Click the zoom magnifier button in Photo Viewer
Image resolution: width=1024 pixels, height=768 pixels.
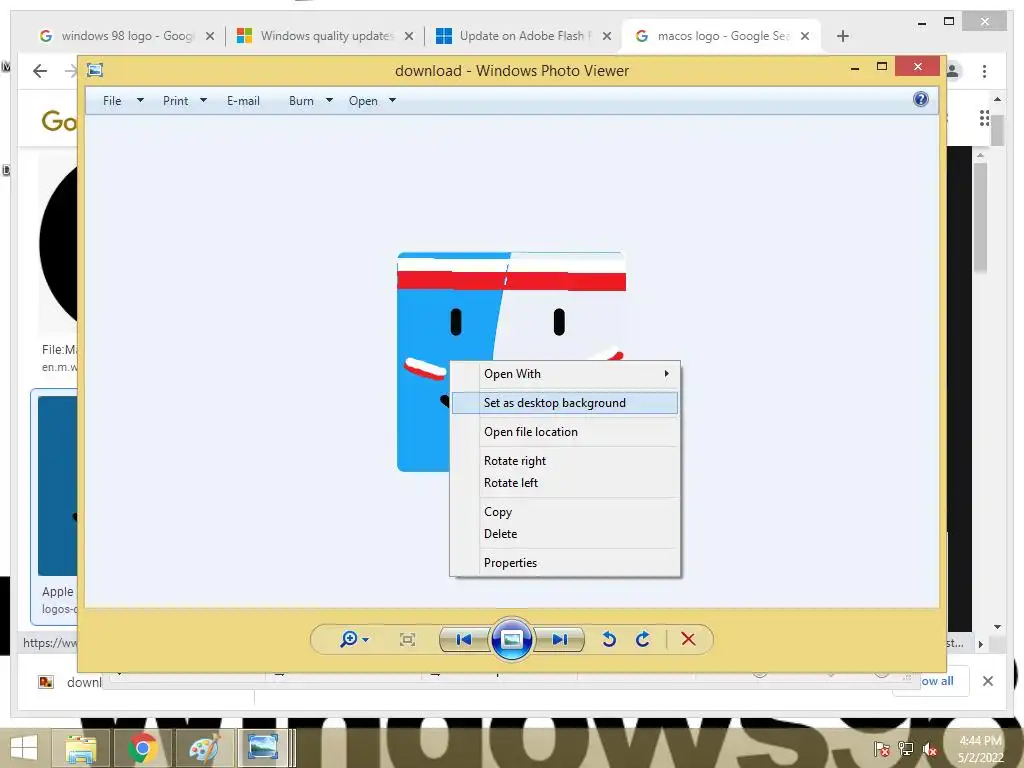click(x=354, y=639)
